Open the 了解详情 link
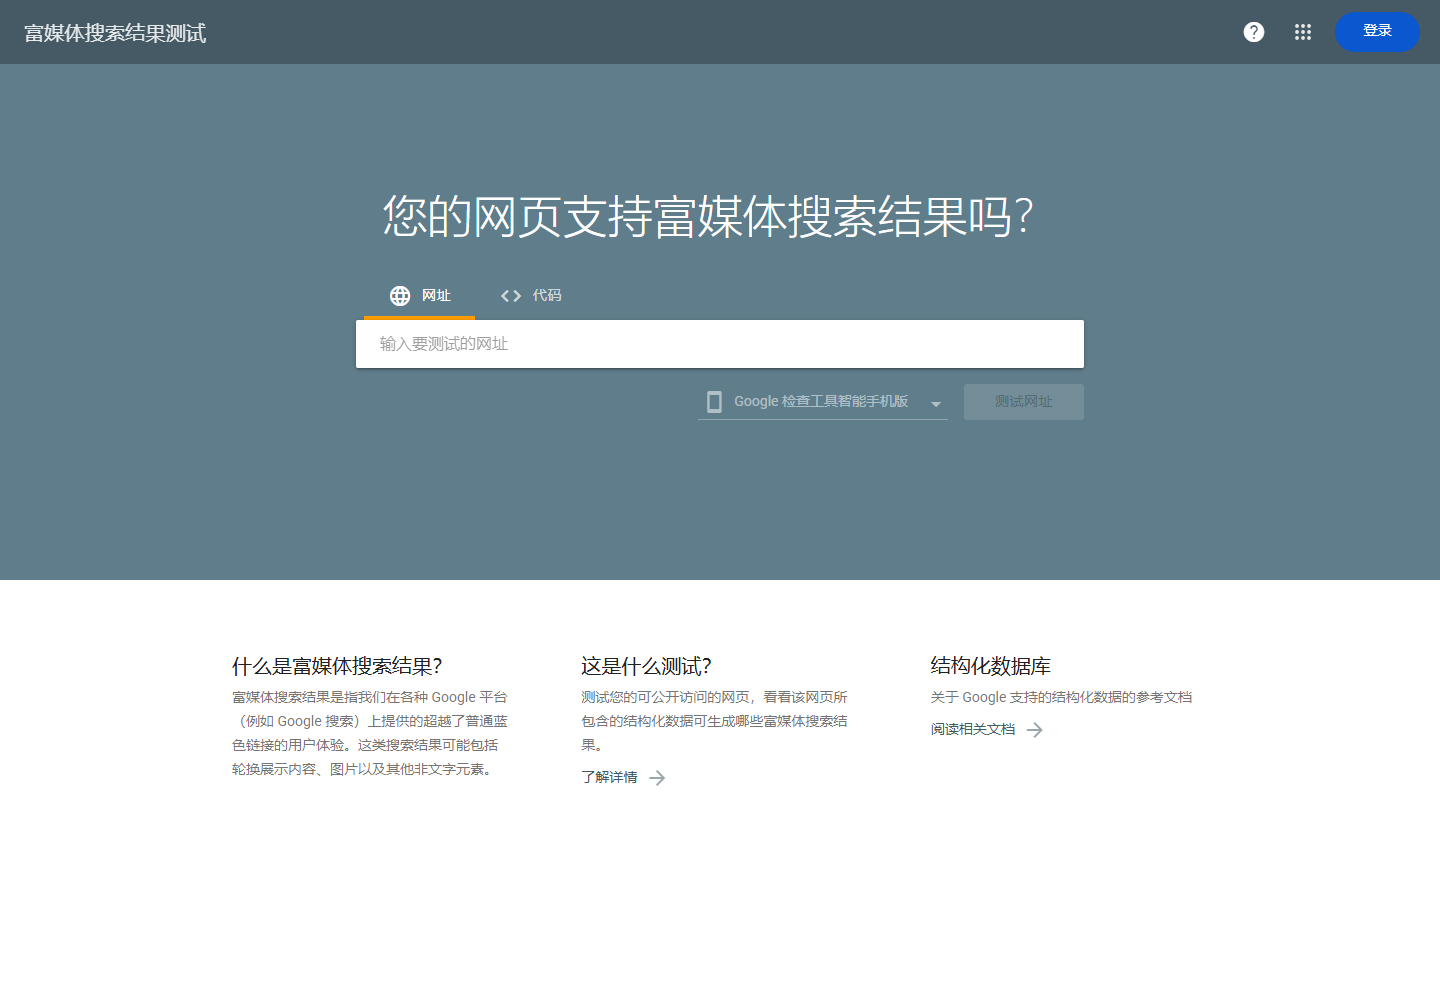 [623, 778]
